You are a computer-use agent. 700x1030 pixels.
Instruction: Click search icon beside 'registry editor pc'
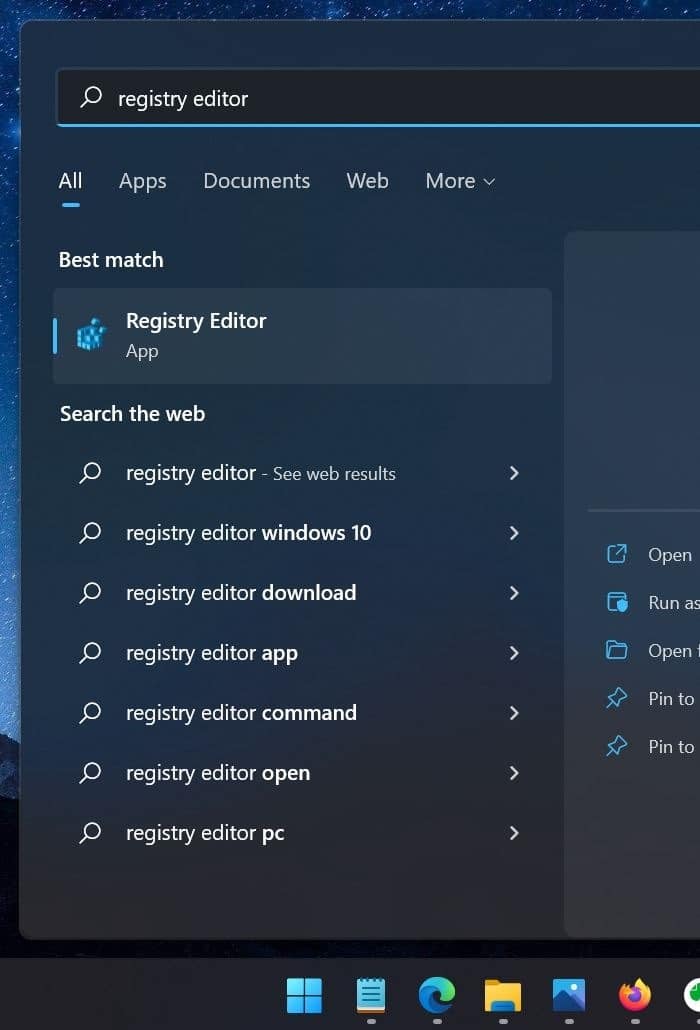pos(91,833)
